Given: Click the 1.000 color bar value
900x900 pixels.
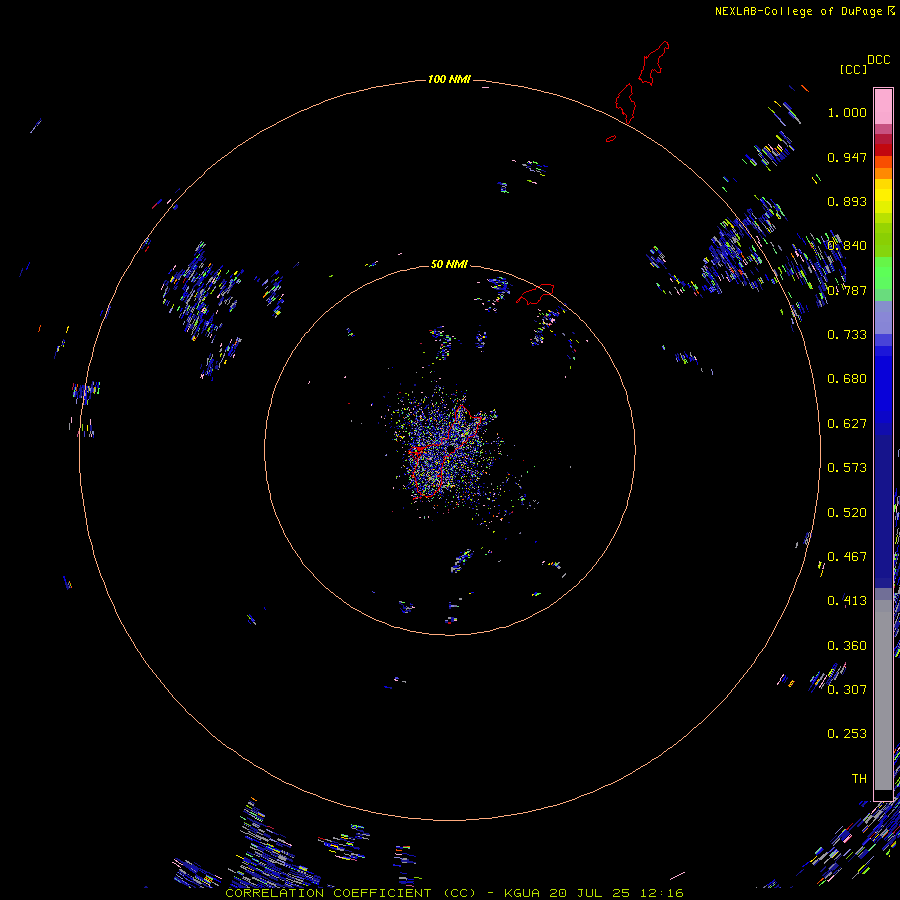Looking at the screenshot, I should point(847,112).
